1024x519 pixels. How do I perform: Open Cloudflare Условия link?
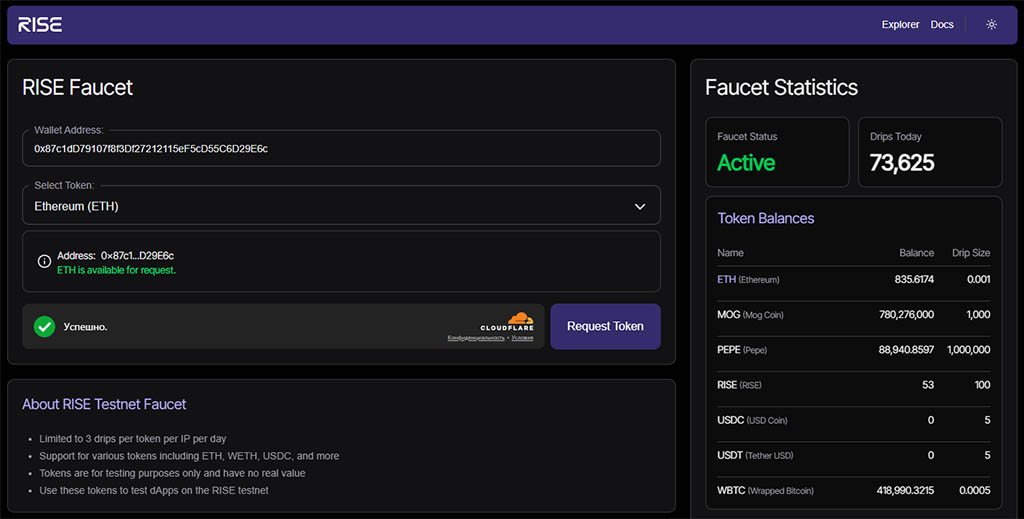522,338
